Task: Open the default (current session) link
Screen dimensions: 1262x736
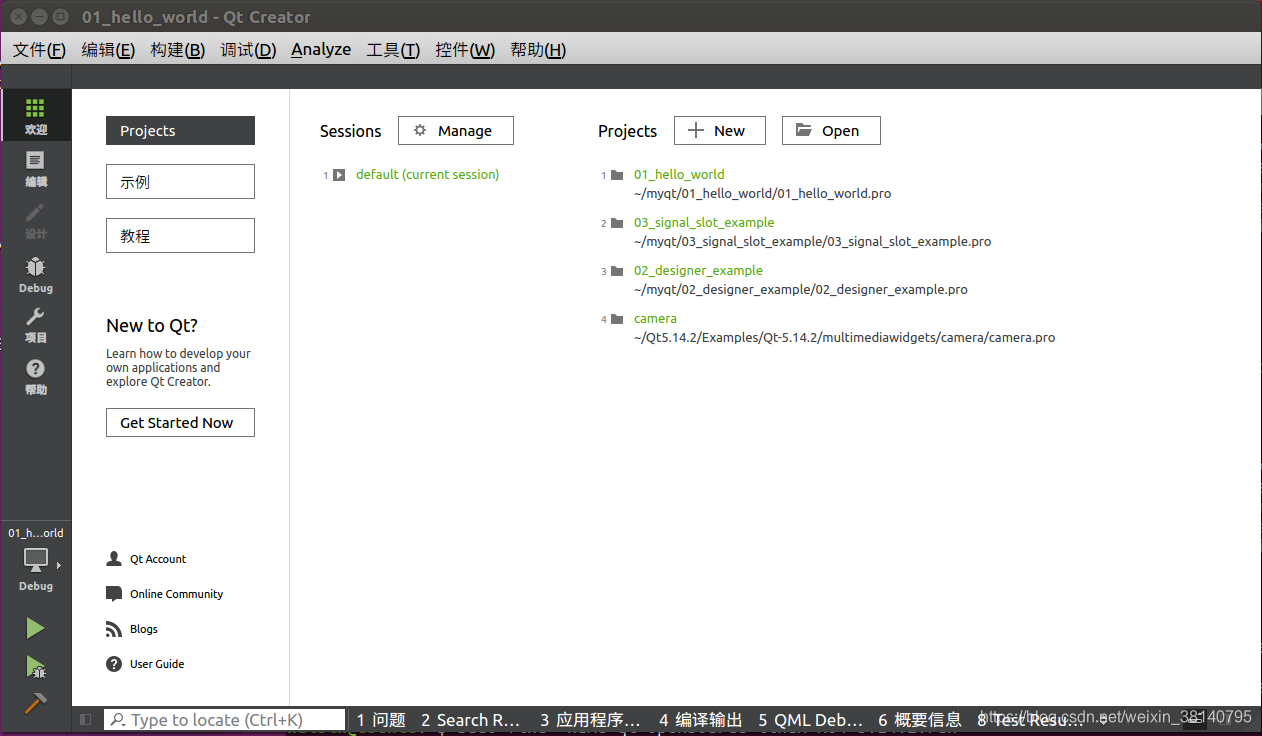Action: click(x=427, y=174)
